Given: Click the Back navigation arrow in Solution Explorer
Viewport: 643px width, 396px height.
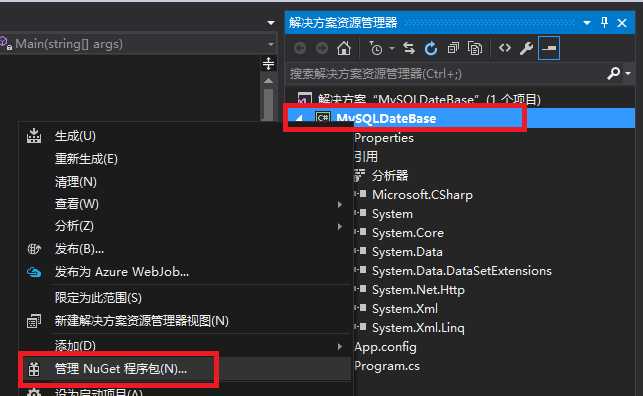Looking at the screenshot, I should pos(300,48).
